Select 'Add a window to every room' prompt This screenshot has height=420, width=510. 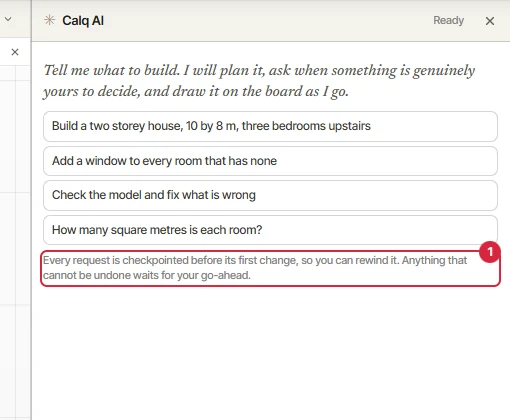point(270,161)
